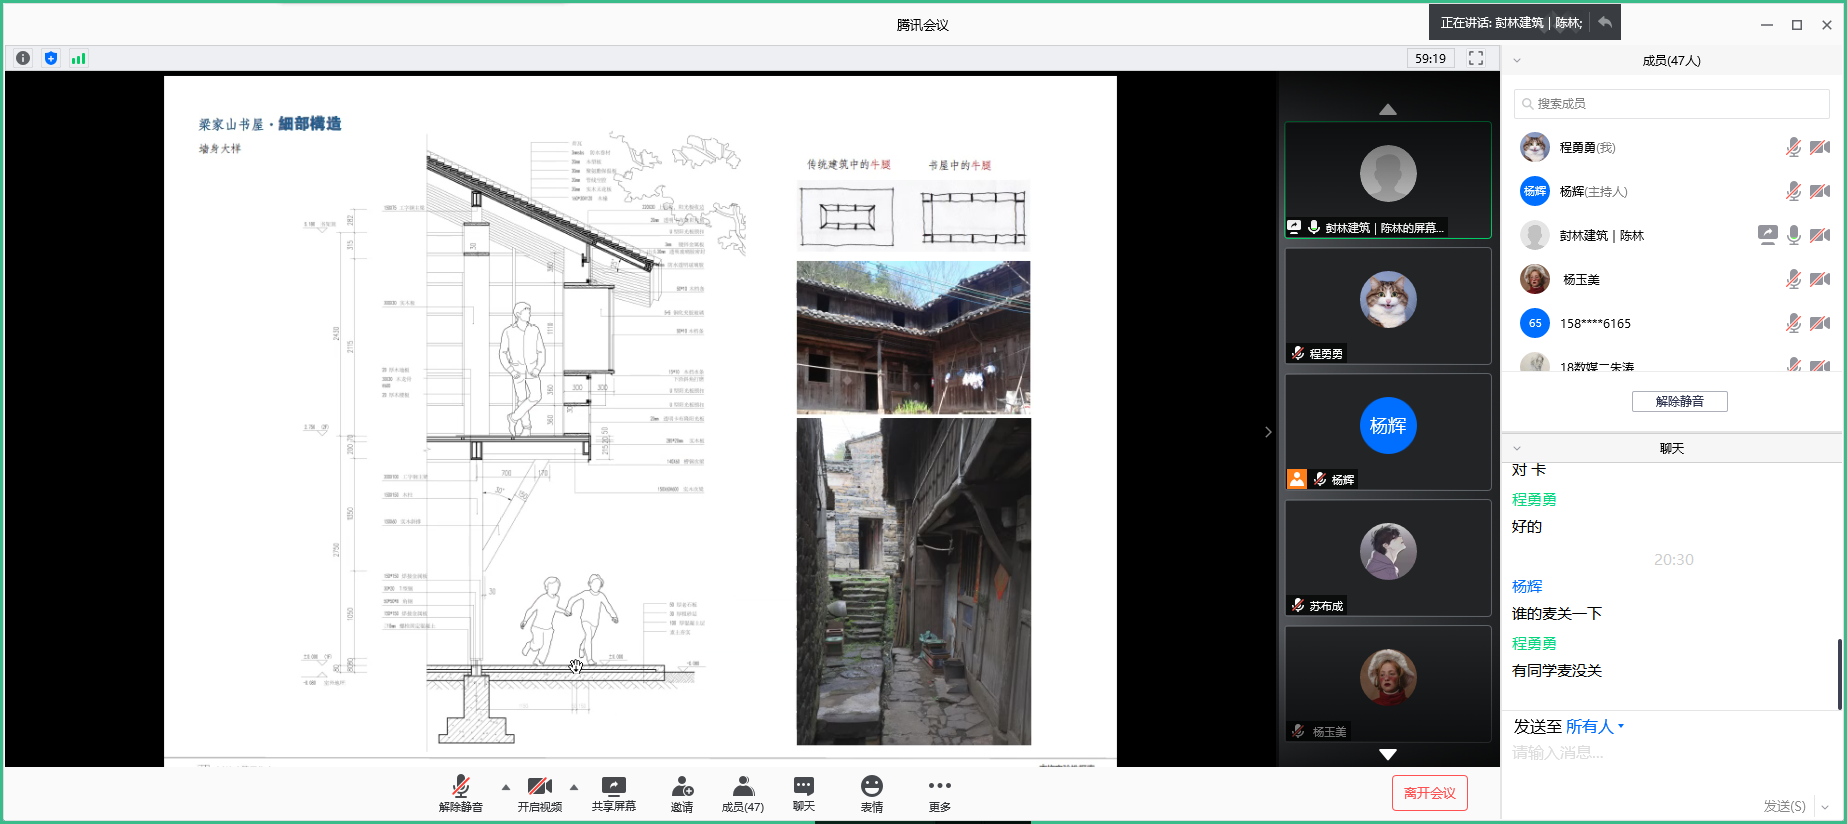This screenshot has width=1847, height=824.
Task: Open the 所有人 recipient dropdown
Action: 1595,727
